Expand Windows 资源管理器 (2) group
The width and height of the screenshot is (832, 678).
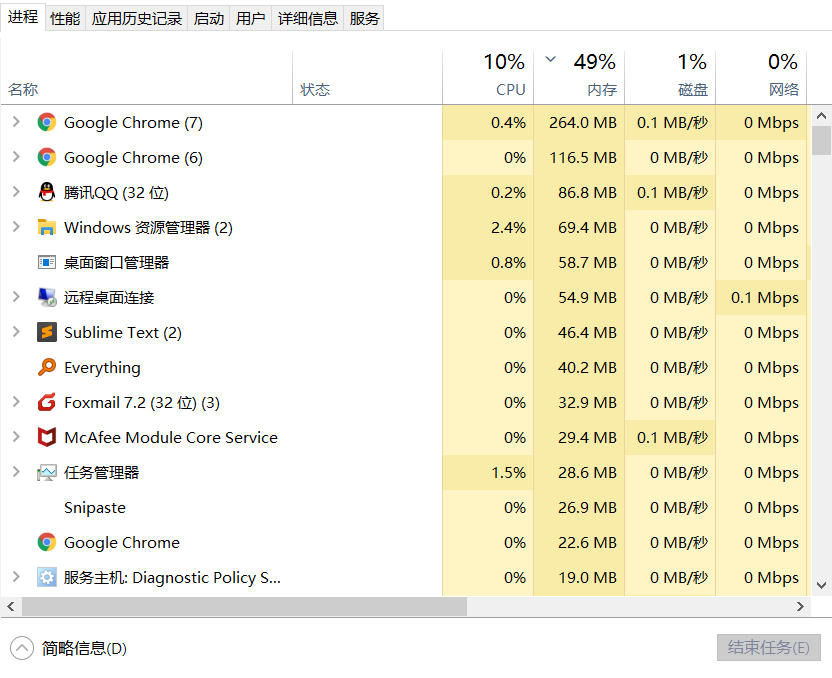[16, 227]
